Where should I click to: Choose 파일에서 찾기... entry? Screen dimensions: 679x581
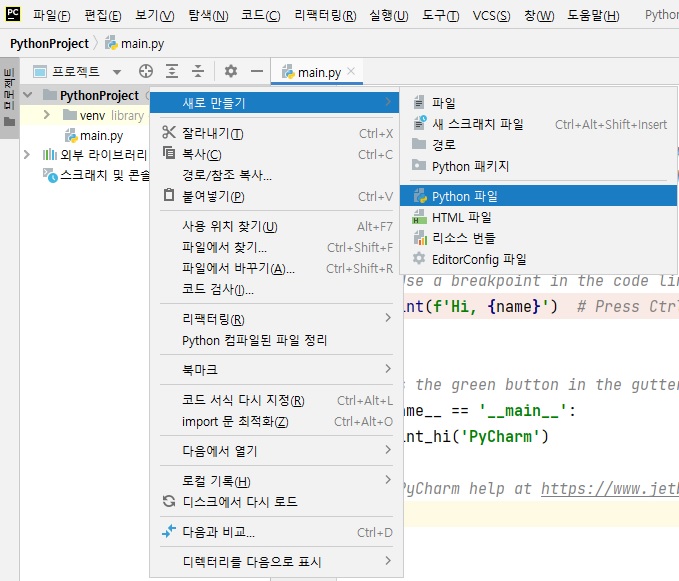point(277,247)
